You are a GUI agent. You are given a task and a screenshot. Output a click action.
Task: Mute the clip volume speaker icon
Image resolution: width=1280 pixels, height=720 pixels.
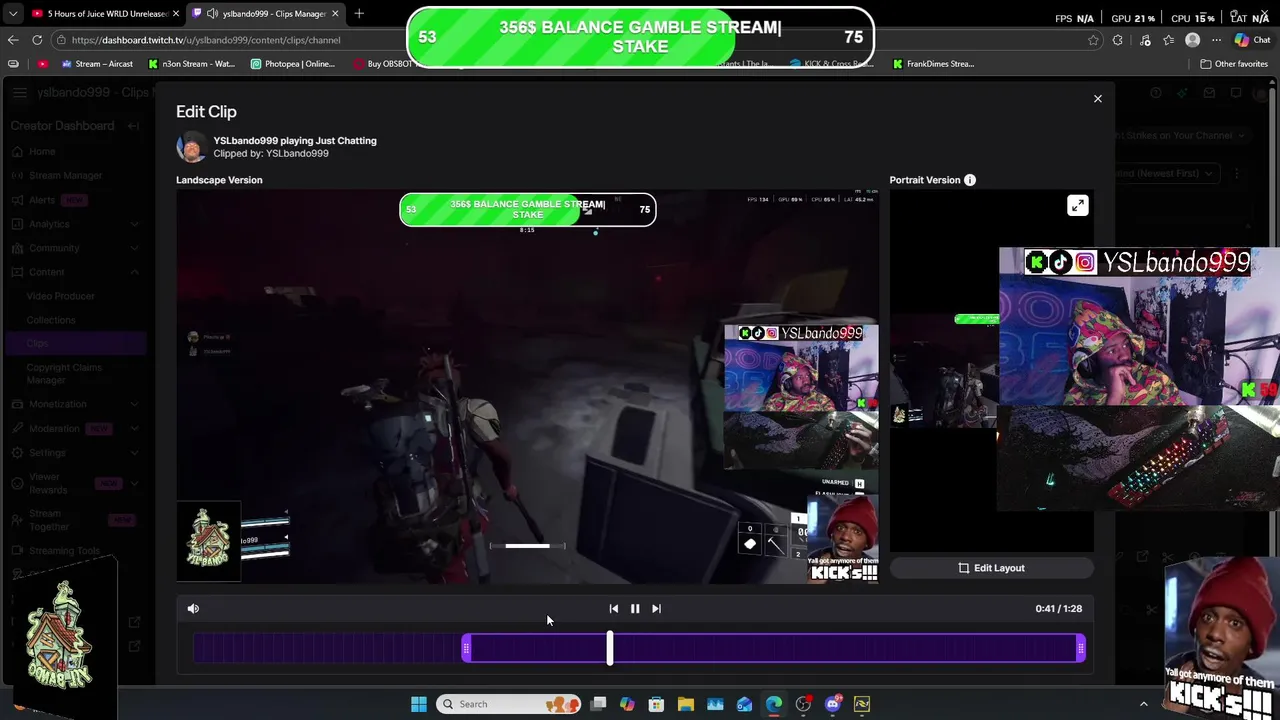[x=193, y=608]
